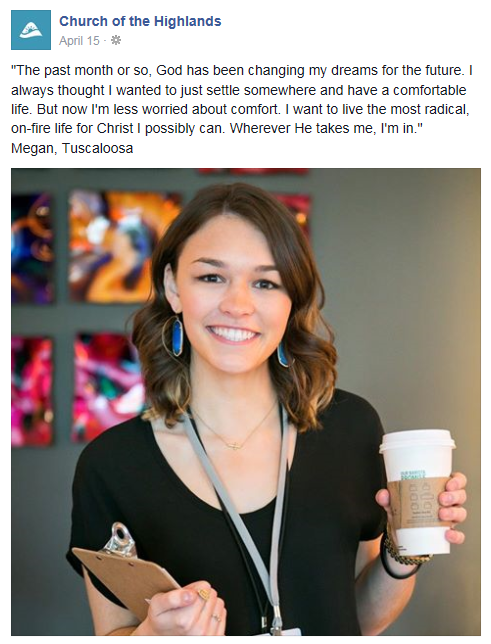Click the "Megan, Tuscaloosa" caption text
The height and width of the screenshot is (644, 491).
coord(72,148)
